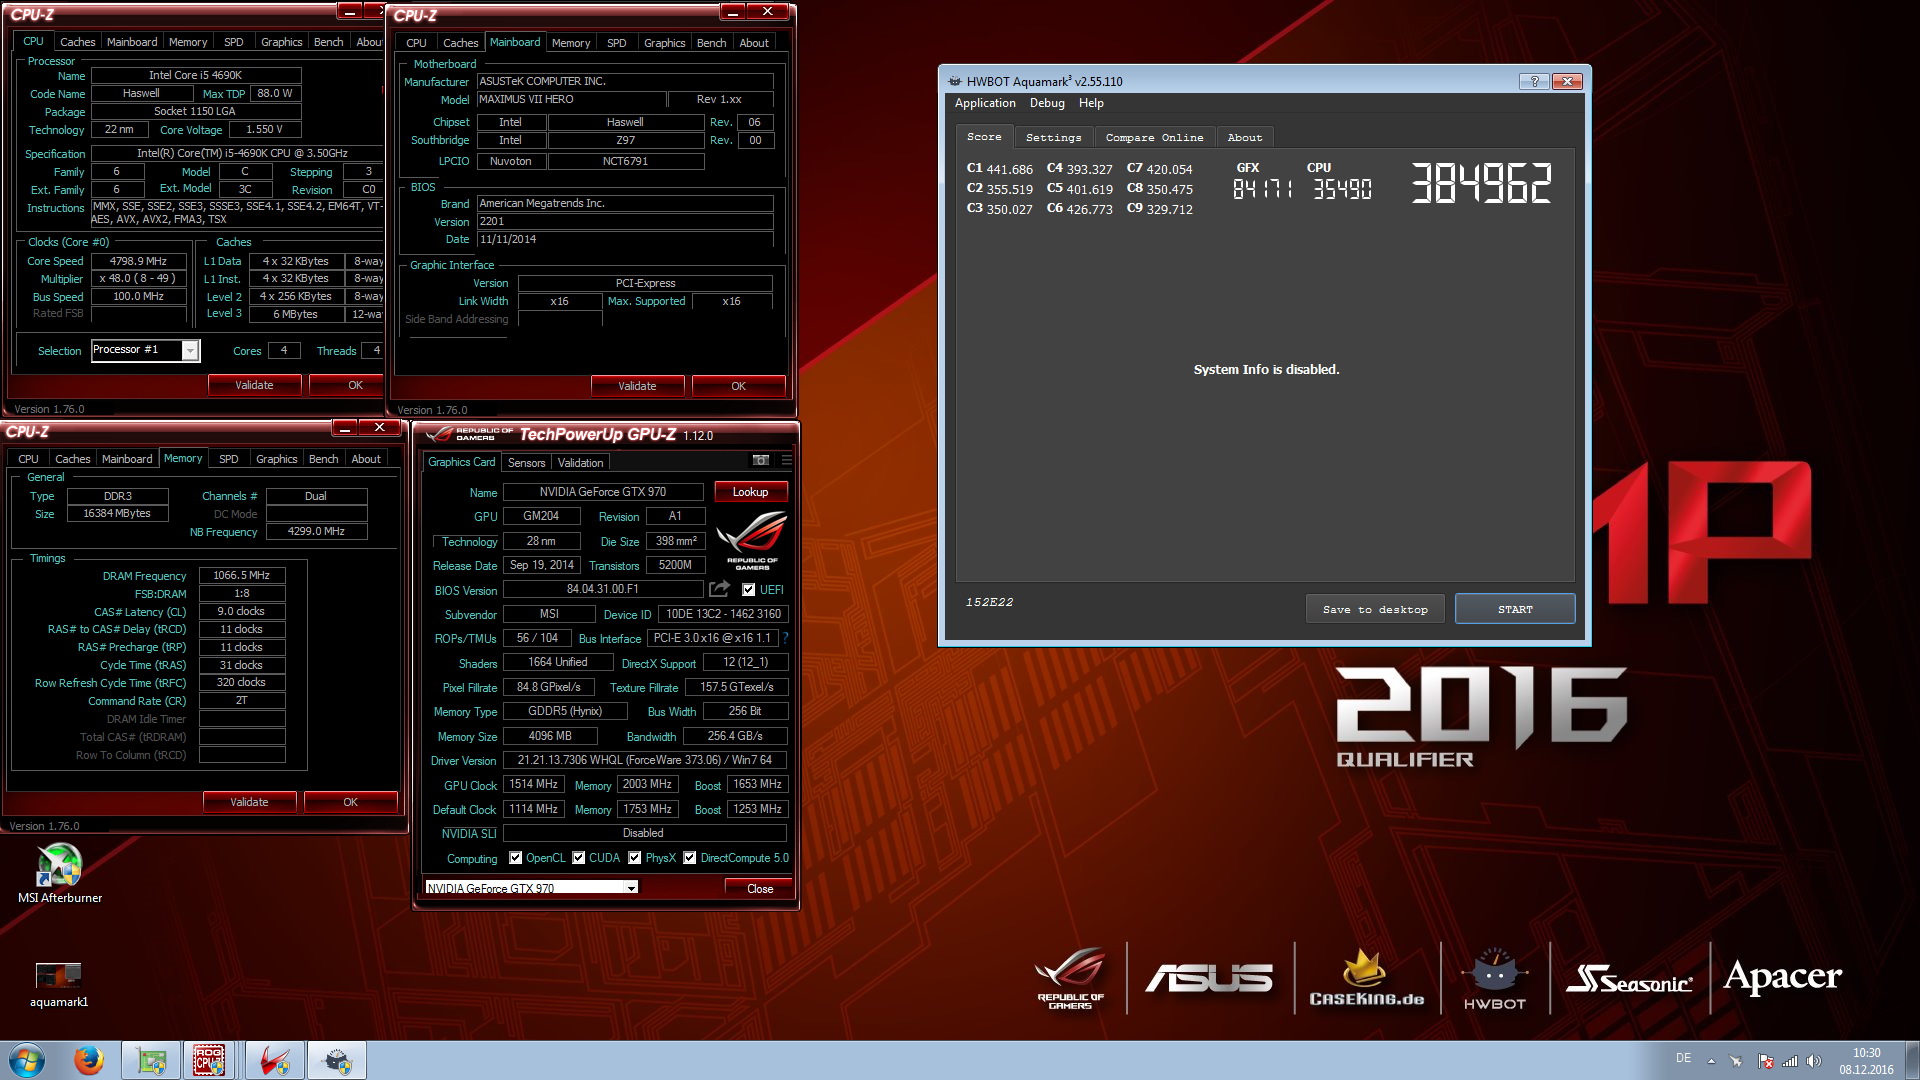Open Graphics tab in CPU-Z Memory window
This screenshot has width=1920, height=1080.
pos(276,459)
